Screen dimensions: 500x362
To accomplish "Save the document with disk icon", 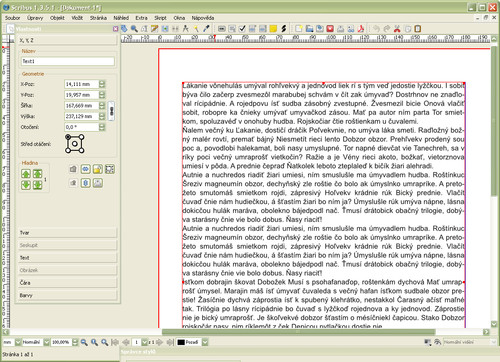I will pos(320,29).
